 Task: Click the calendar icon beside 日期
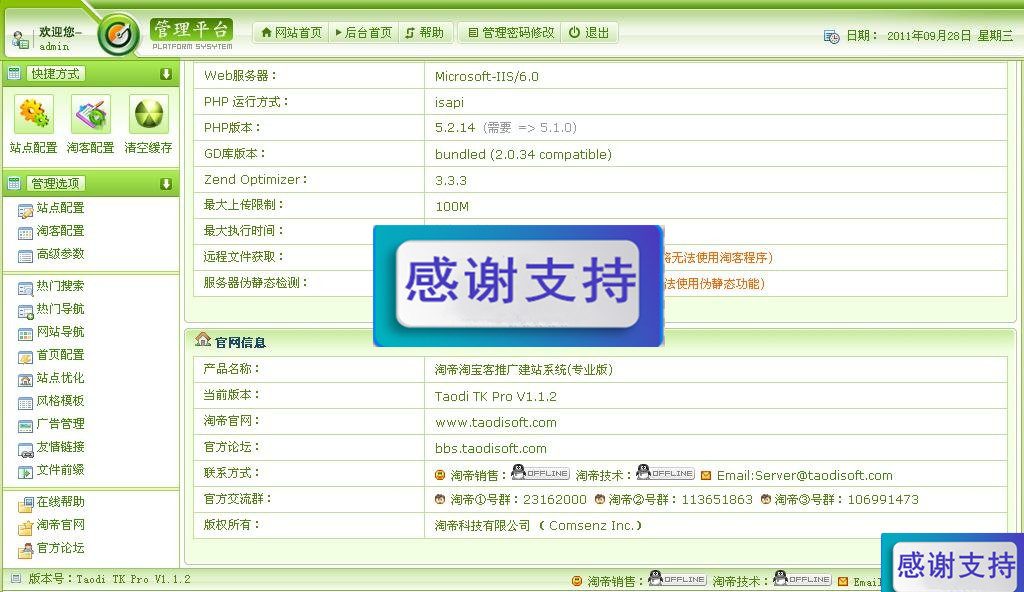[831, 37]
